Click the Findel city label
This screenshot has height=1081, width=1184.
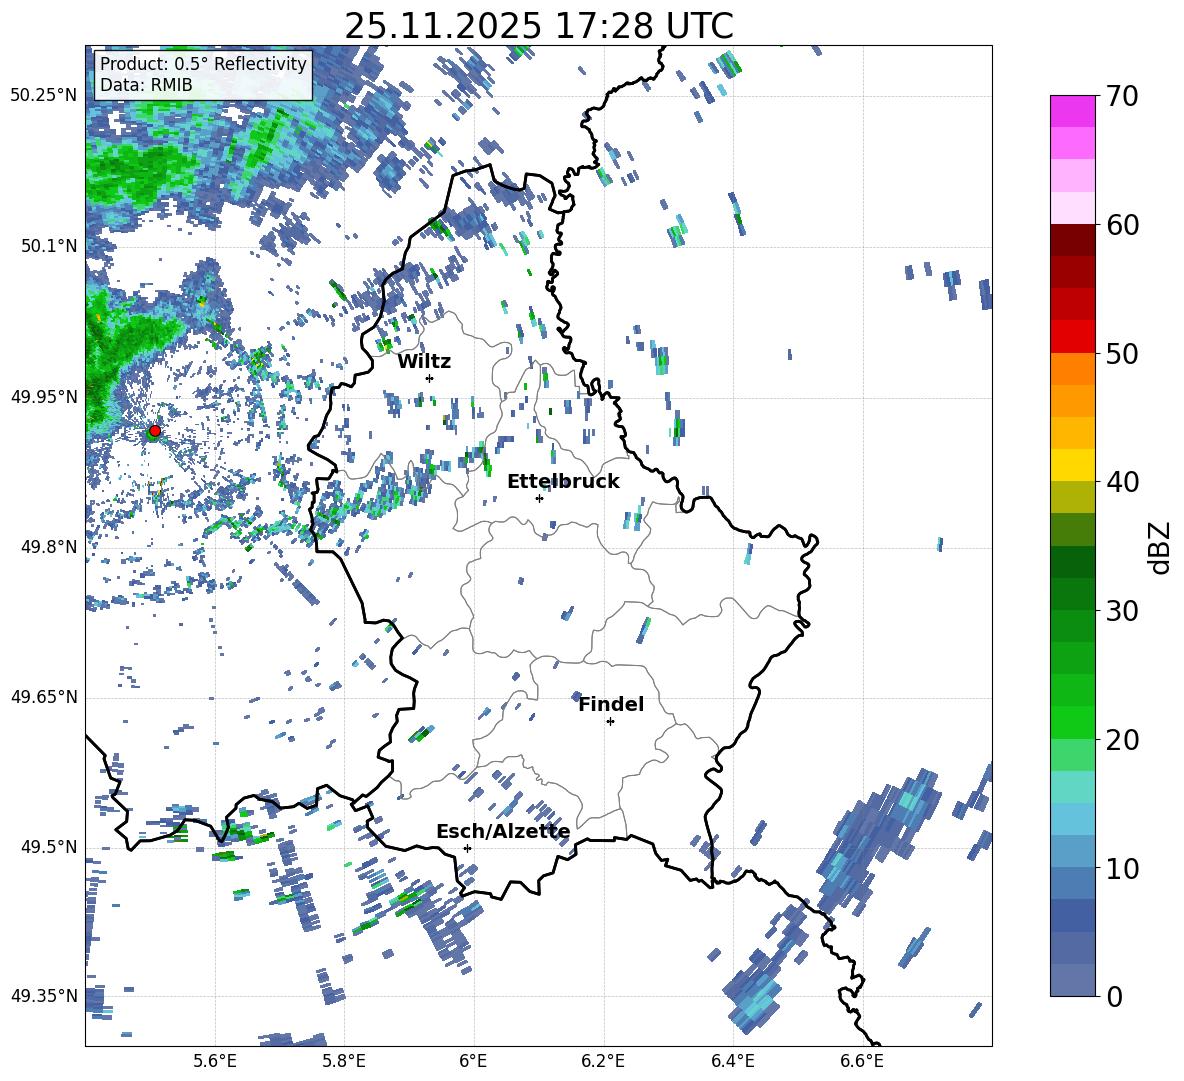click(611, 704)
